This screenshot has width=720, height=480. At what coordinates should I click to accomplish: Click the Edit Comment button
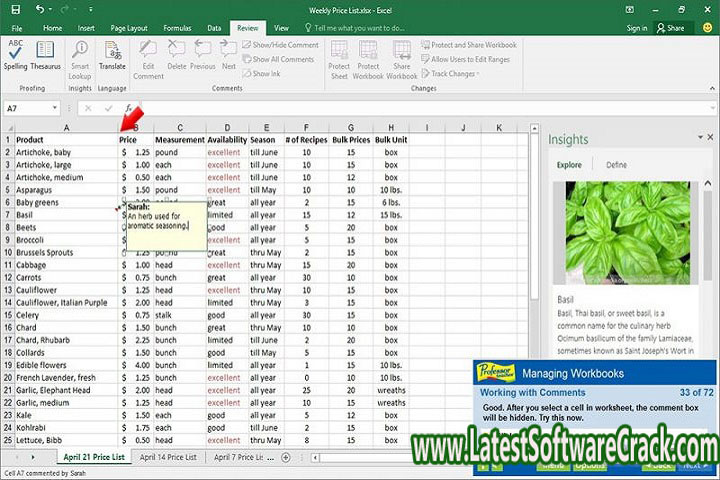pyautogui.click(x=148, y=60)
